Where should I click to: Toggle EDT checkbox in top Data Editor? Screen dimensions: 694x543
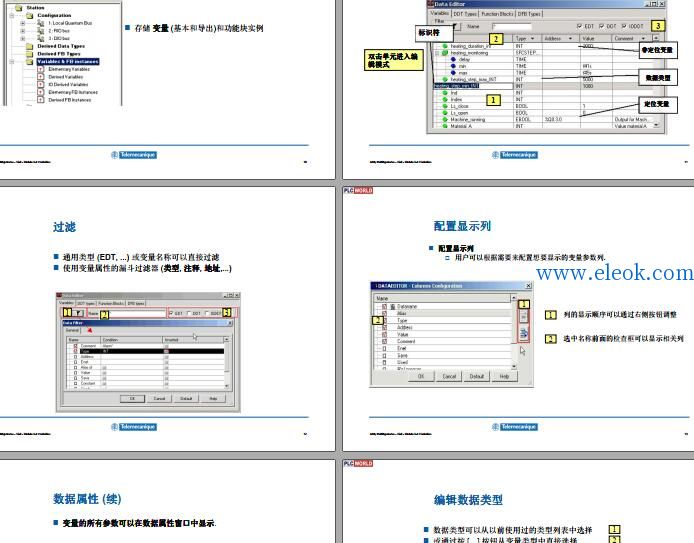pos(579,27)
